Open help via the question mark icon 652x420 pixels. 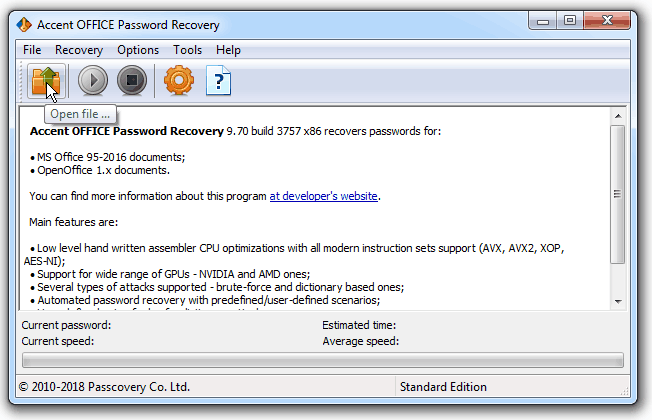pyautogui.click(x=218, y=80)
